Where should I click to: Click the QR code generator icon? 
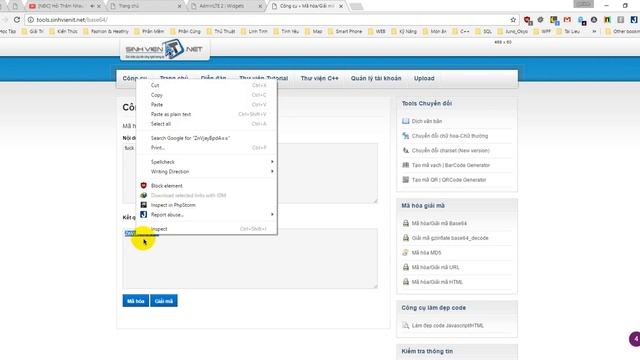(x=405, y=180)
